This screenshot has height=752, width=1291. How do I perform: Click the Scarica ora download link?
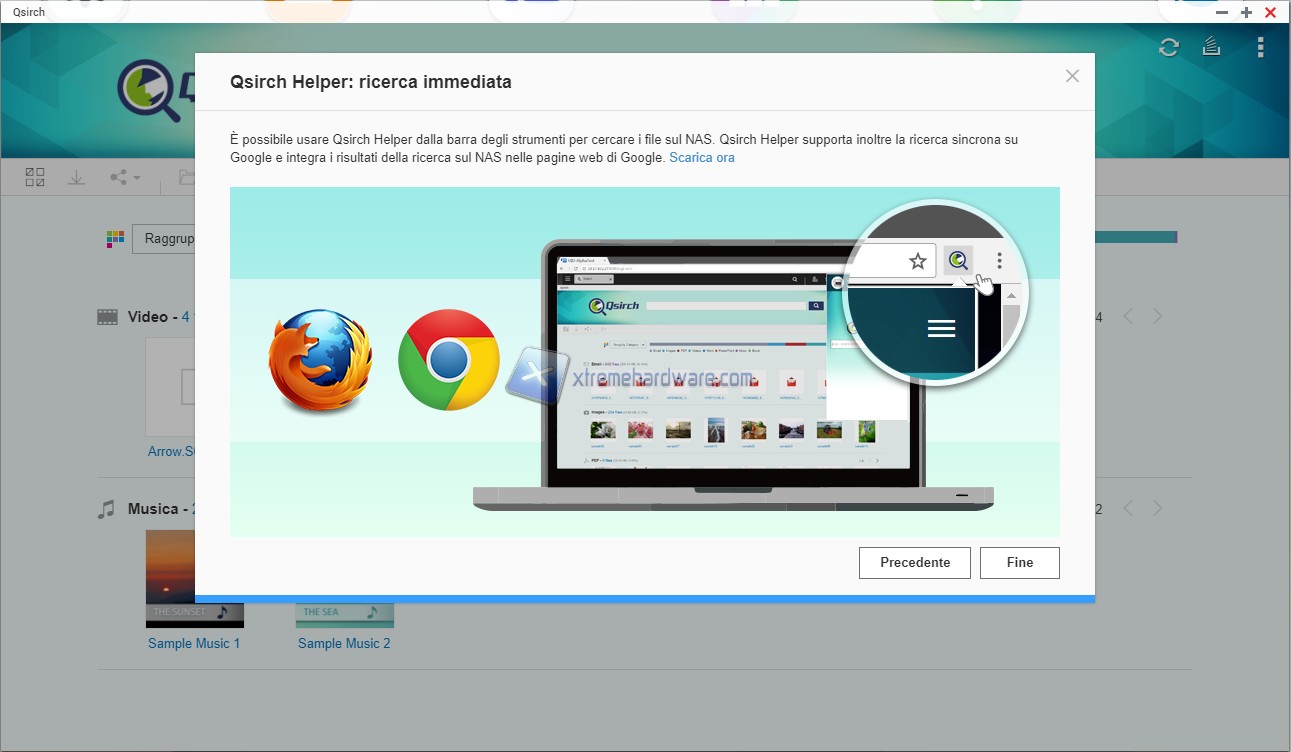tap(702, 158)
